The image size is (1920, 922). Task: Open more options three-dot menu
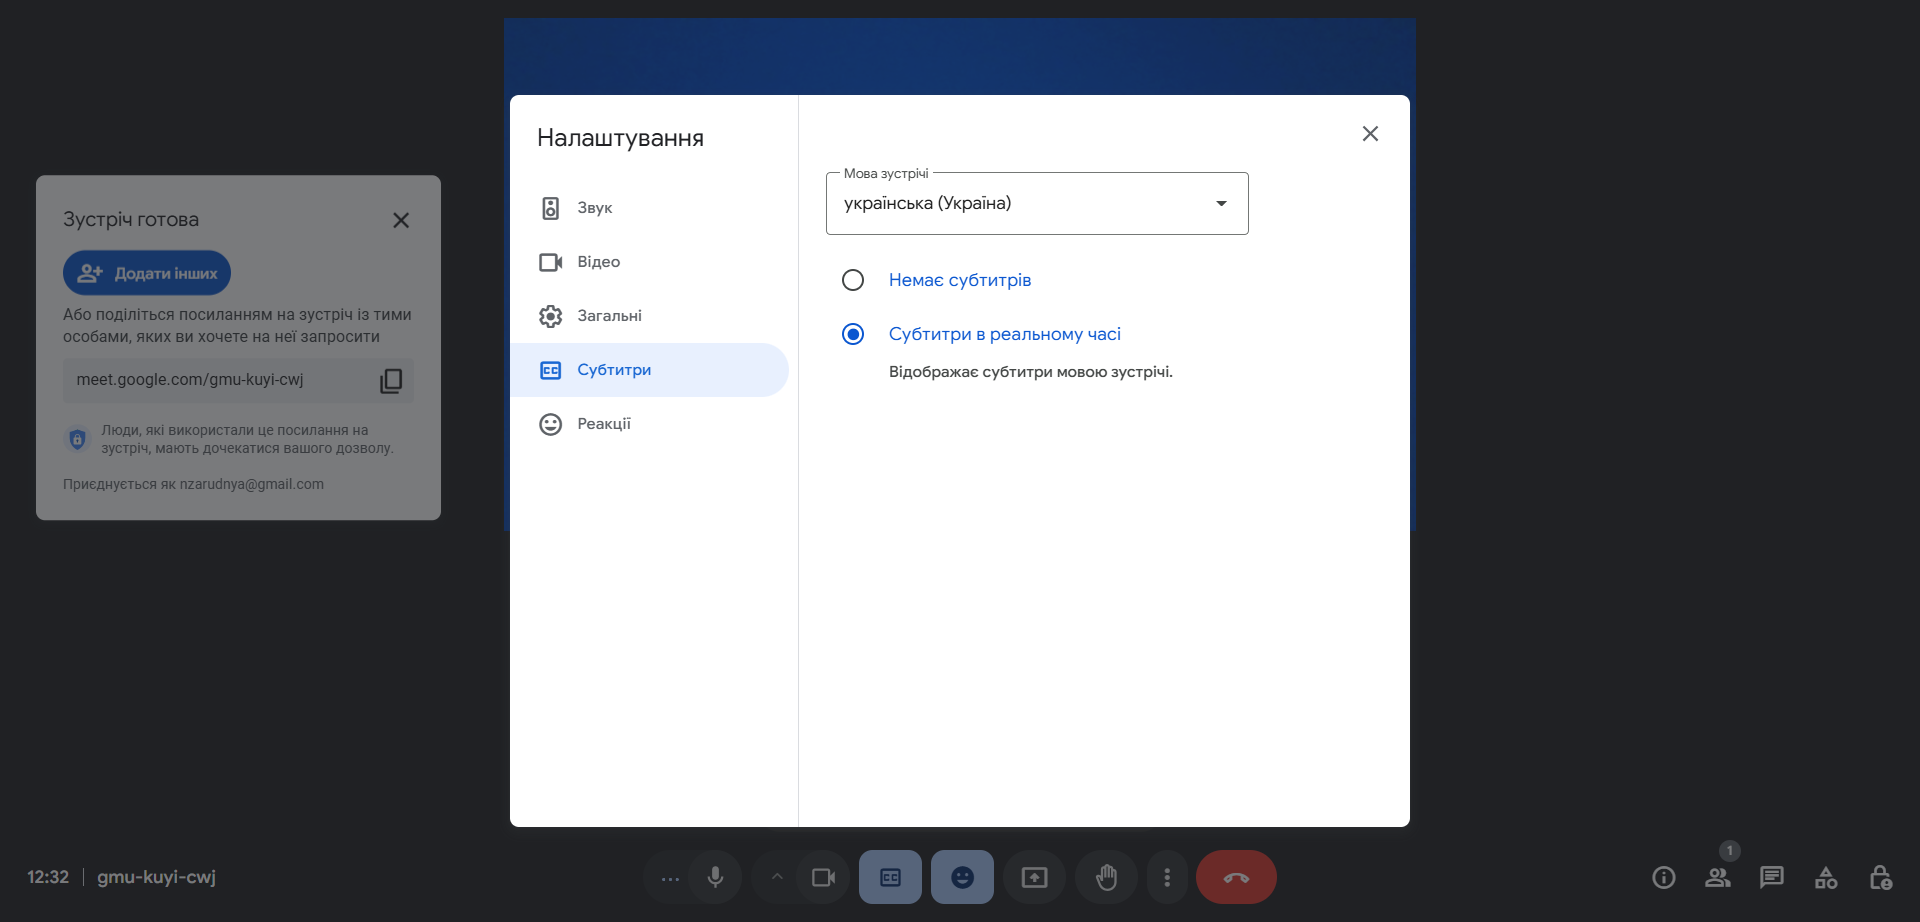(x=1167, y=877)
